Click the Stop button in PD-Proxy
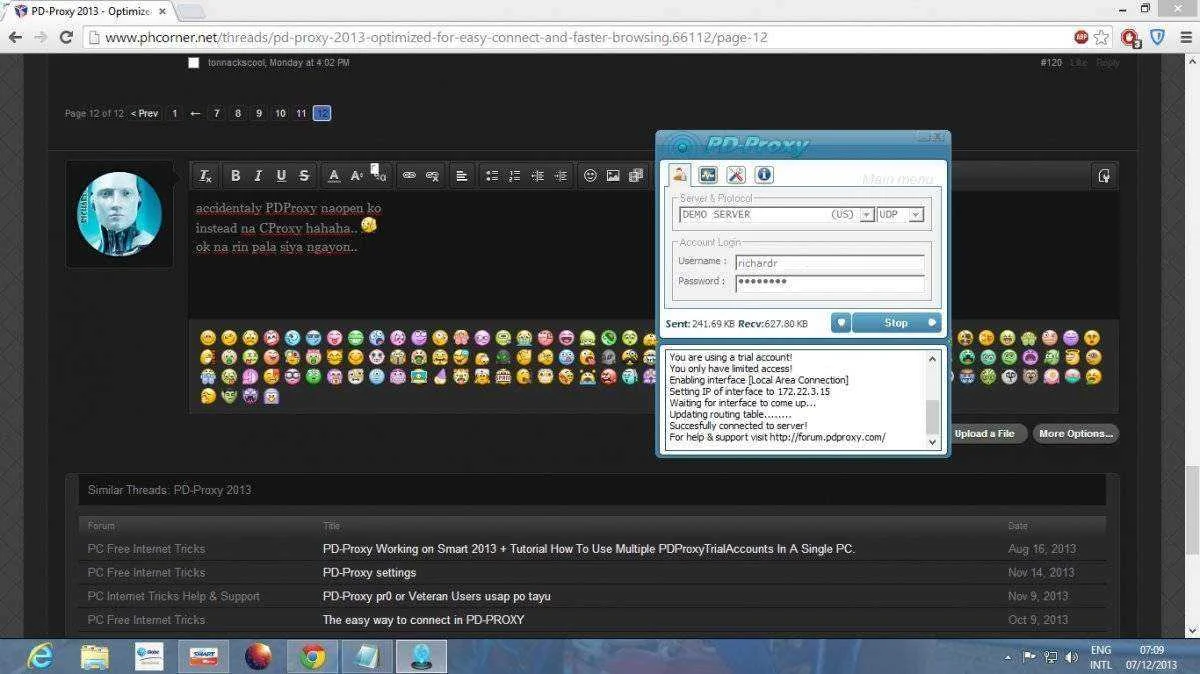 (x=896, y=322)
